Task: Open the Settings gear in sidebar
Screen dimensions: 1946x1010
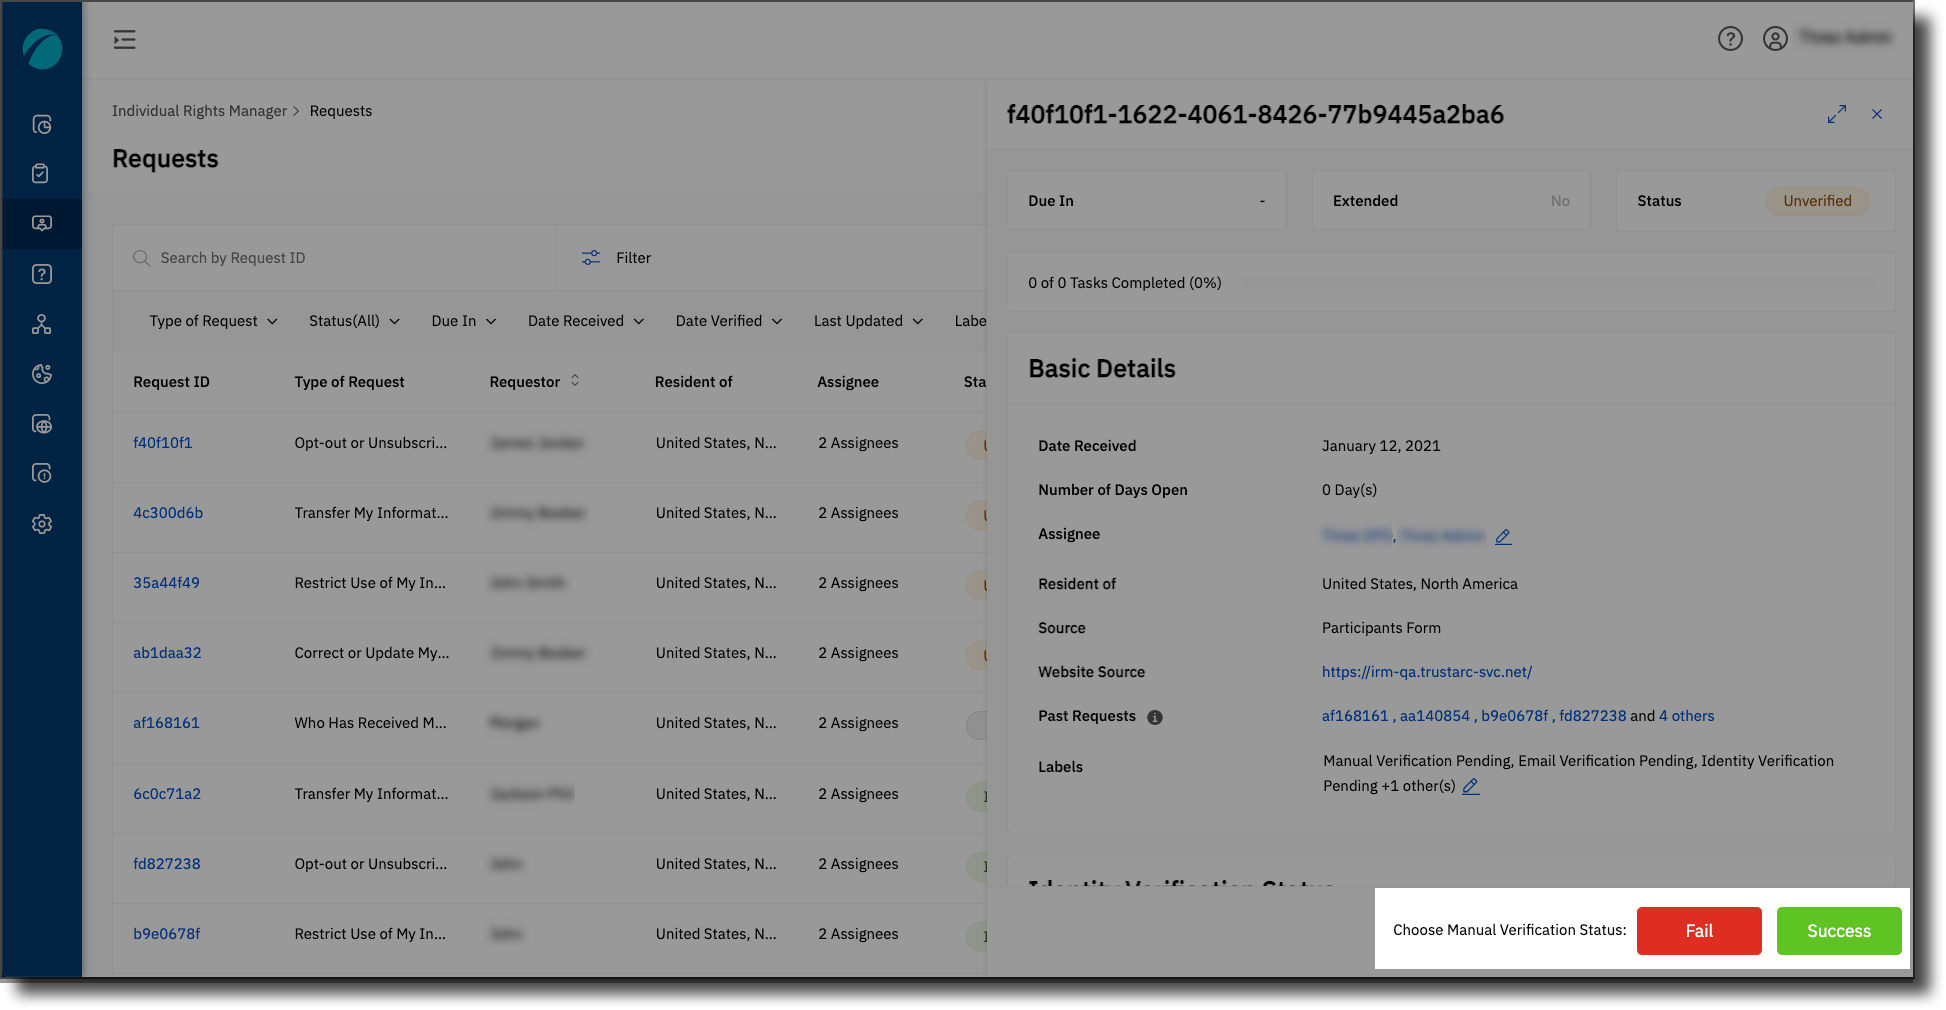Action: [x=41, y=523]
